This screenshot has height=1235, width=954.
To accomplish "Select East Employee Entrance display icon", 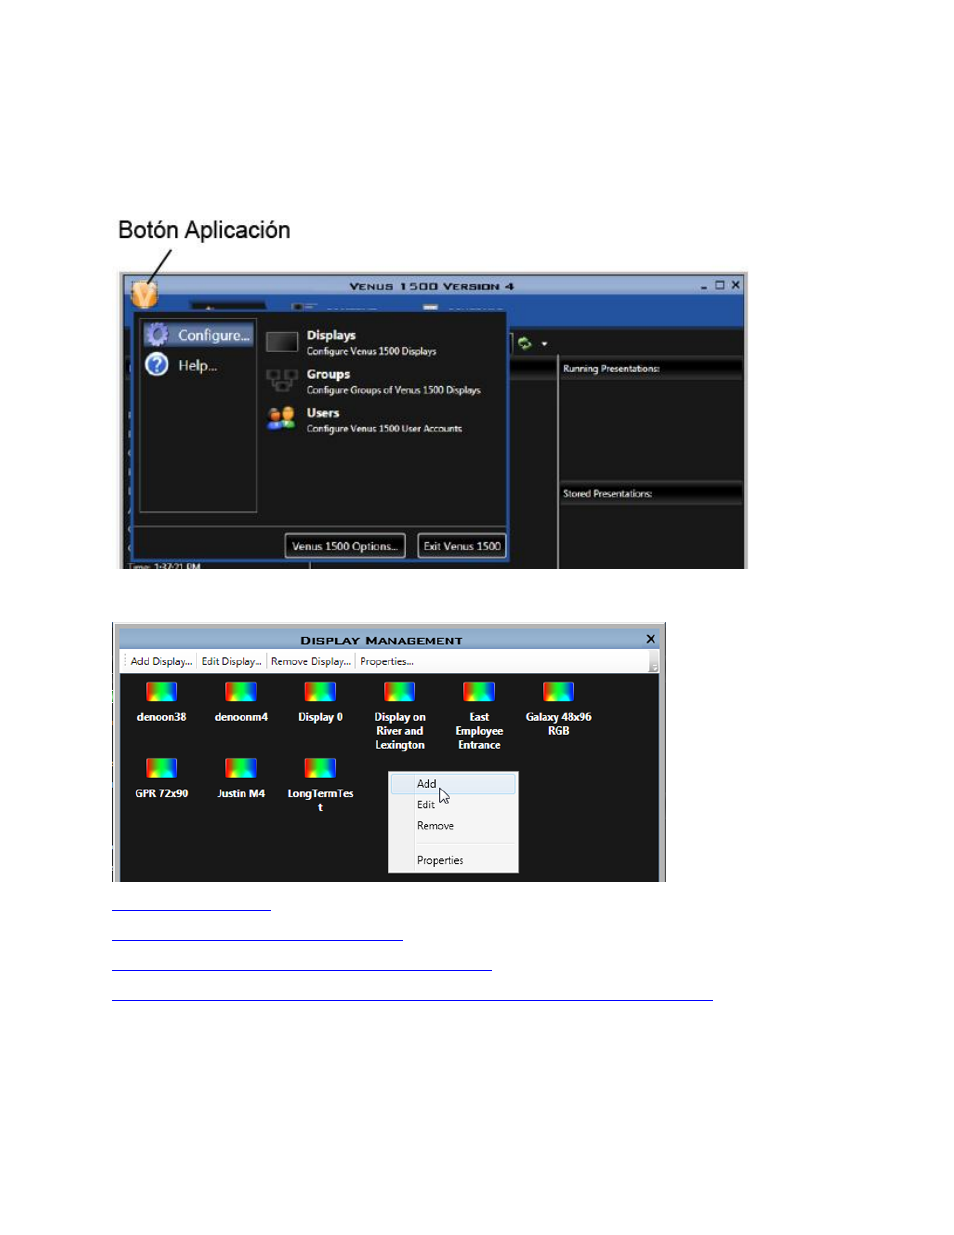I will pyautogui.click(x=479, y=691).
